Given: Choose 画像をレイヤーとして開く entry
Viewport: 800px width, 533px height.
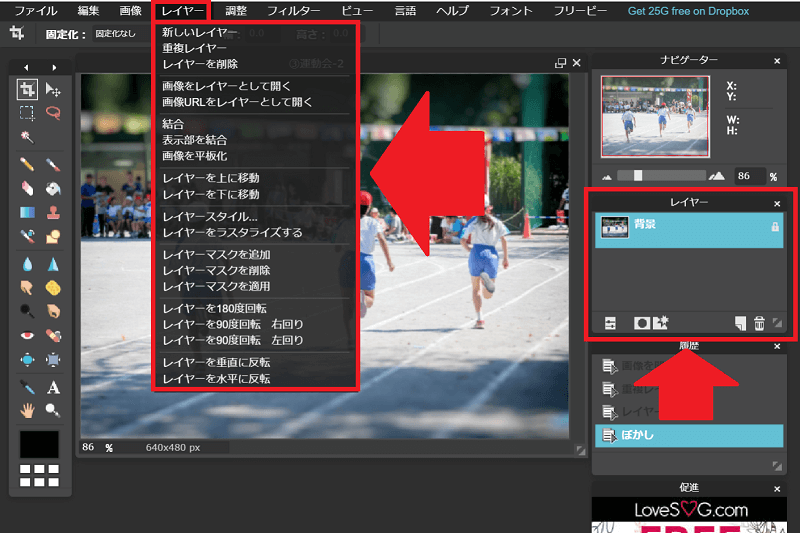Looking at the screenshot, I should point(226,86).
